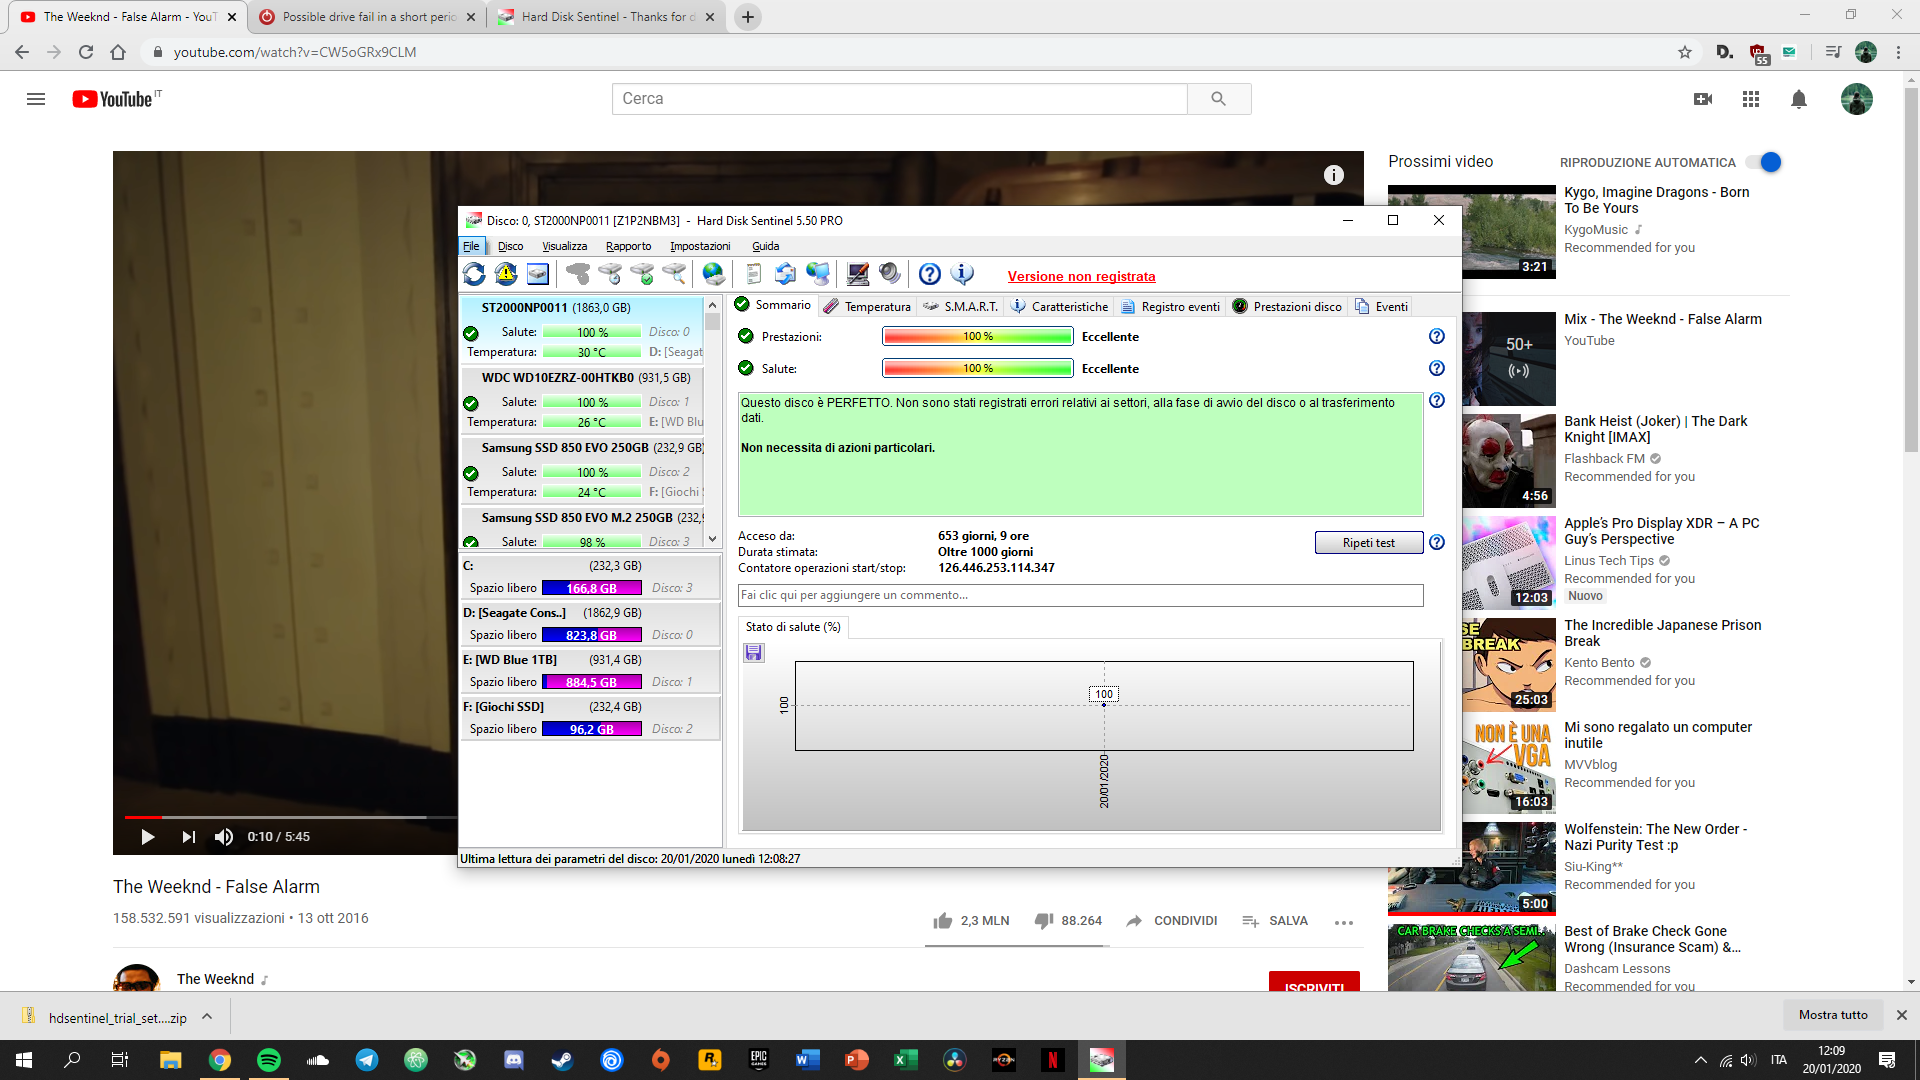1920x1080 pixels.
Task: Open the File menu
Action: 471,246
